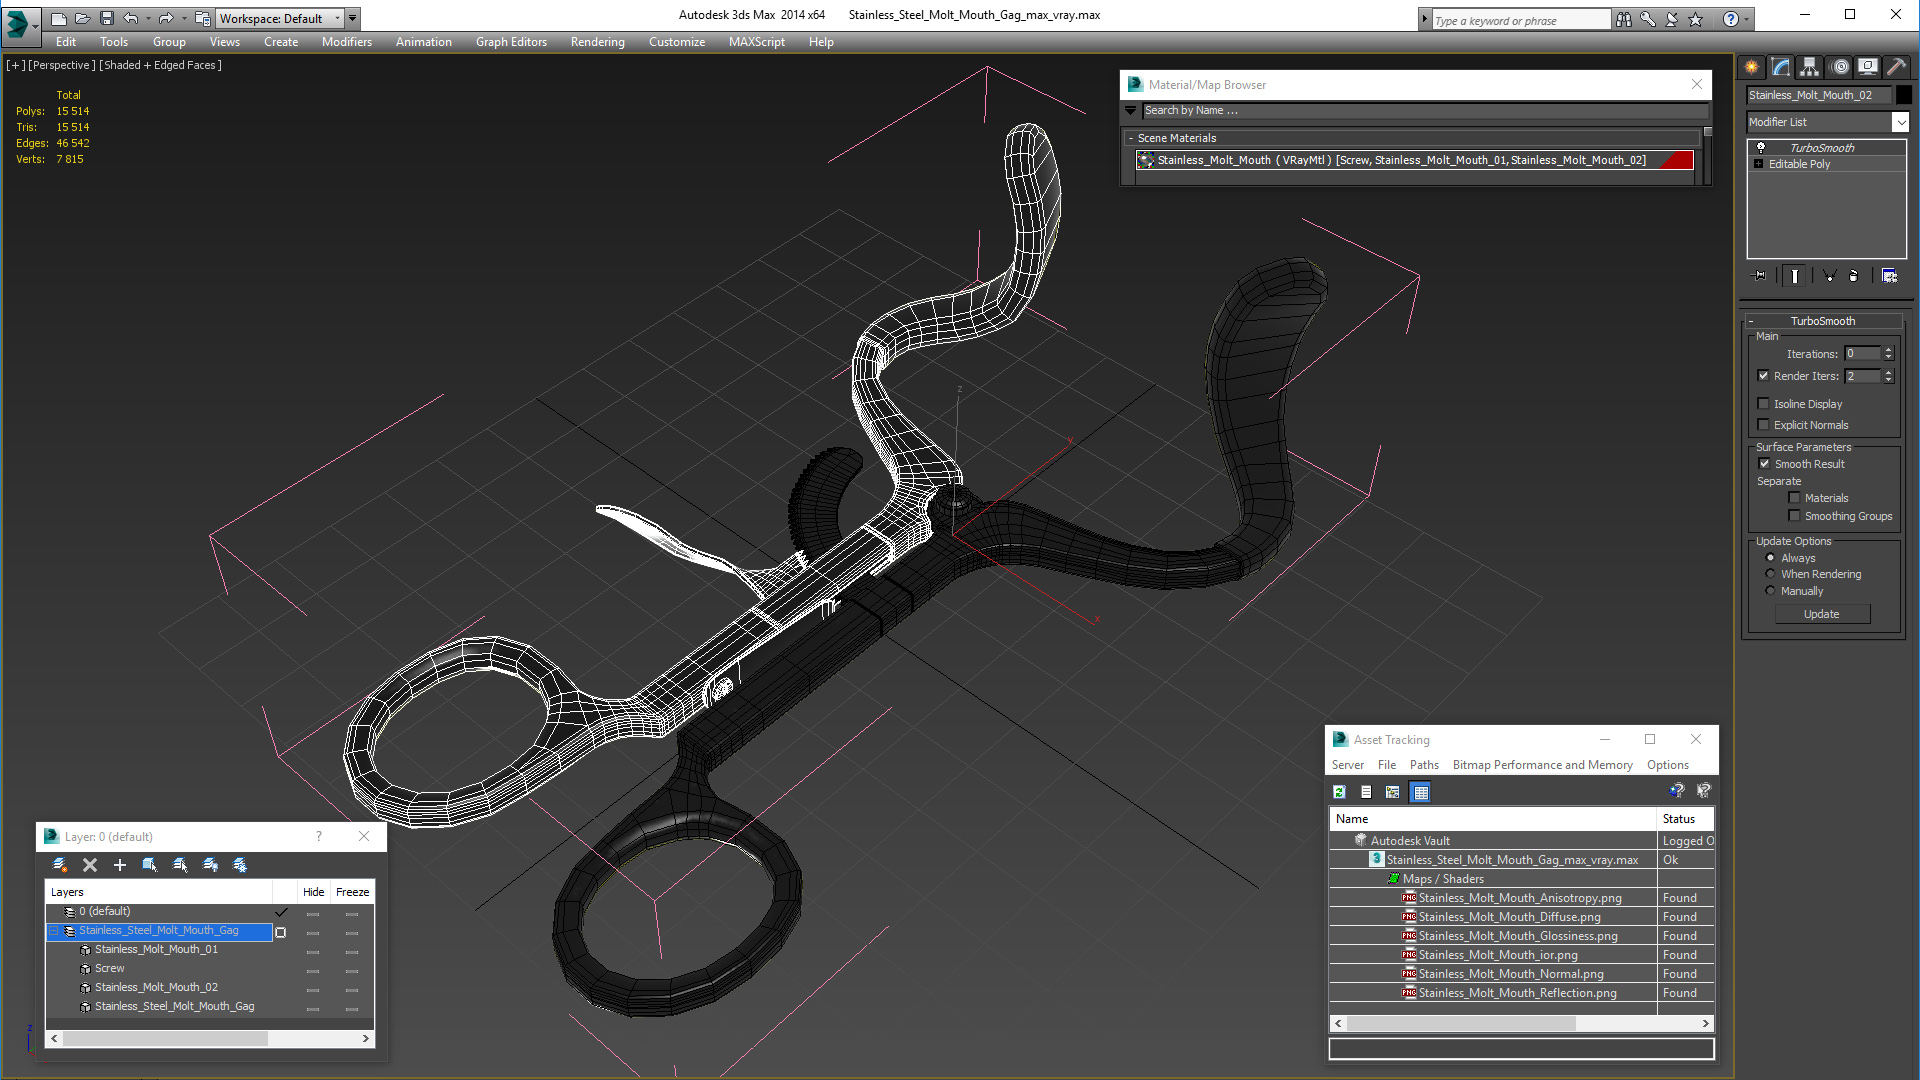Open the Modifiers menu
This screenshot has width=1920, height=1080.
click(x=347, y=42)
